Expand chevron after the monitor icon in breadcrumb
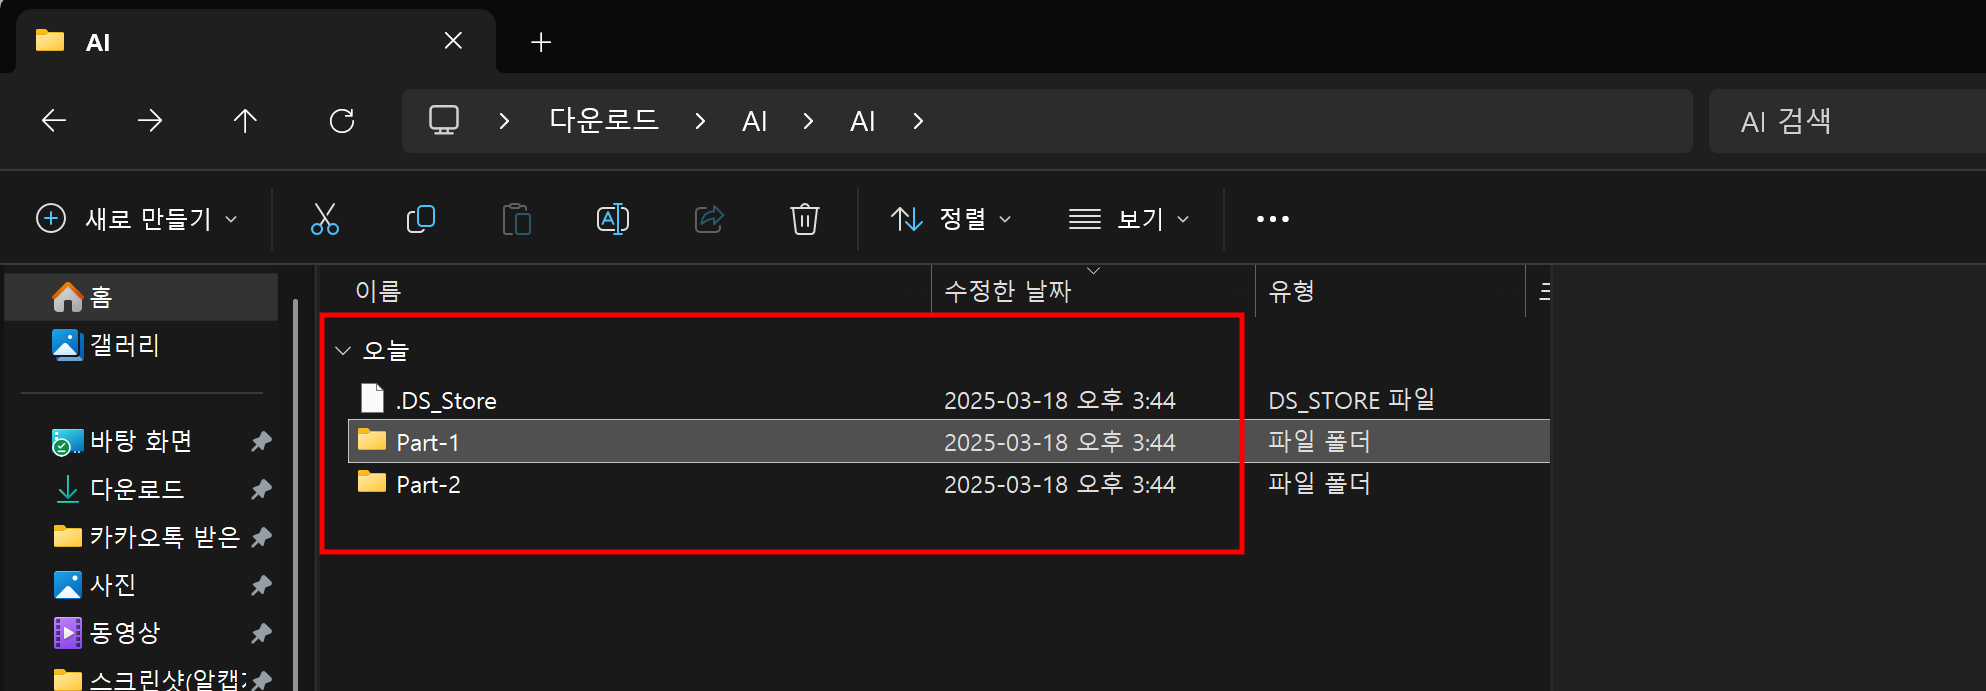 (504, 121)
